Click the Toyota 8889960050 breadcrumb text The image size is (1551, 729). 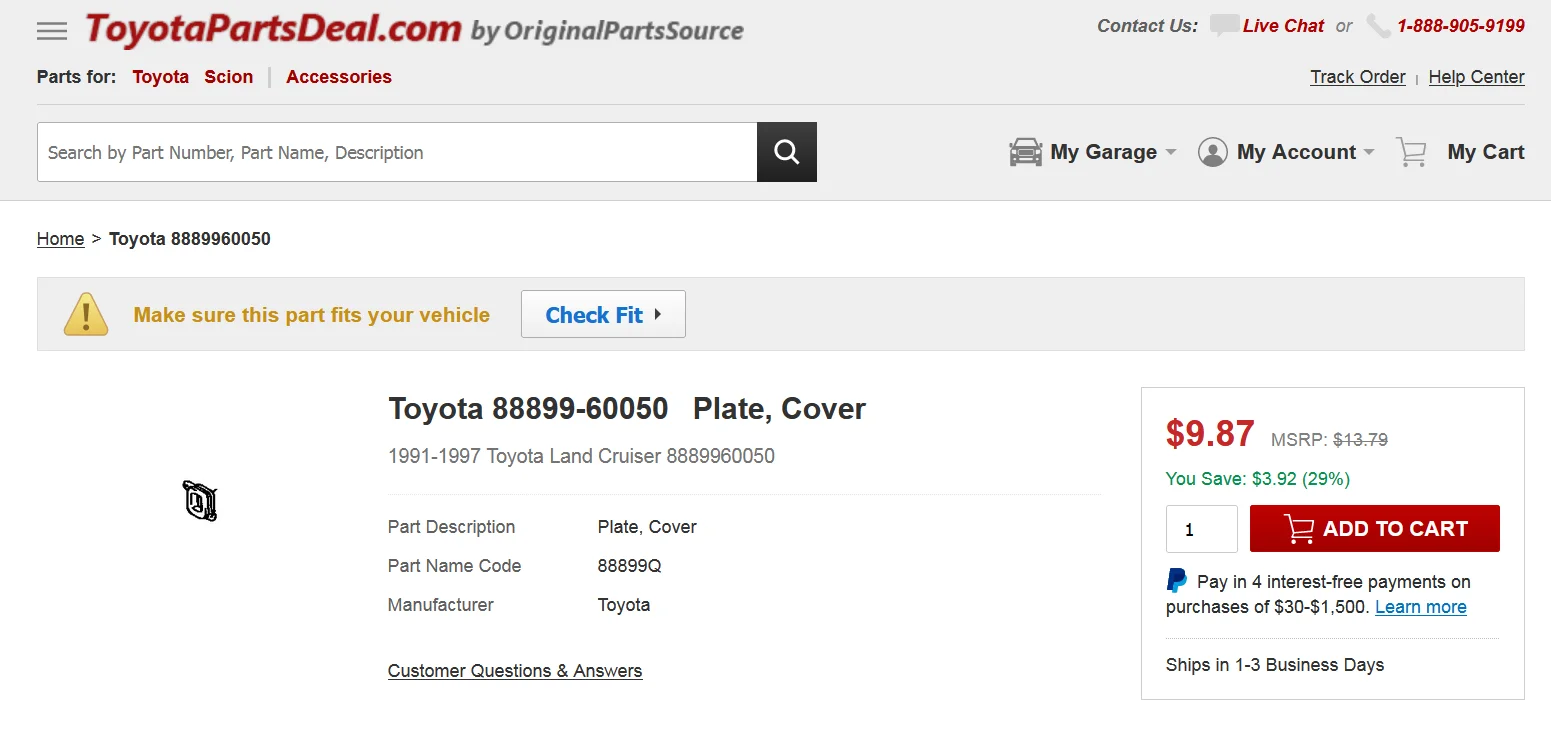(190, 239)
